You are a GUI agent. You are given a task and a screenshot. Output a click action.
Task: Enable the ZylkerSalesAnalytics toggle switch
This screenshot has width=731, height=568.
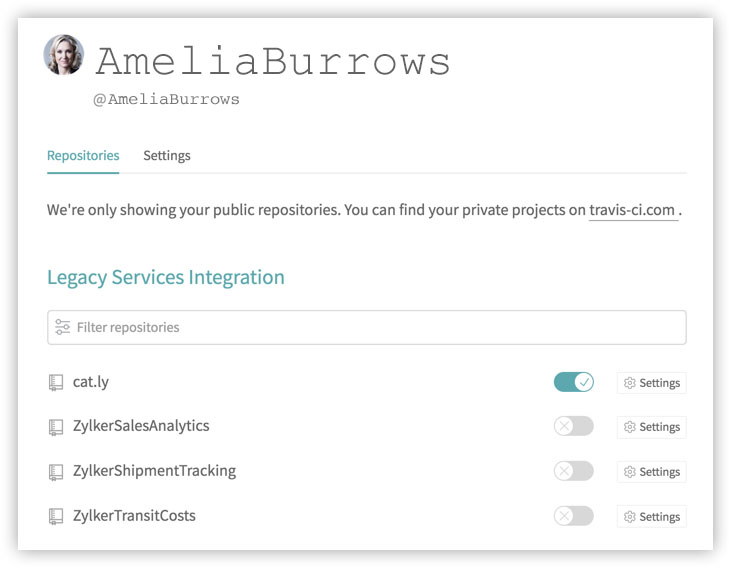573,426
